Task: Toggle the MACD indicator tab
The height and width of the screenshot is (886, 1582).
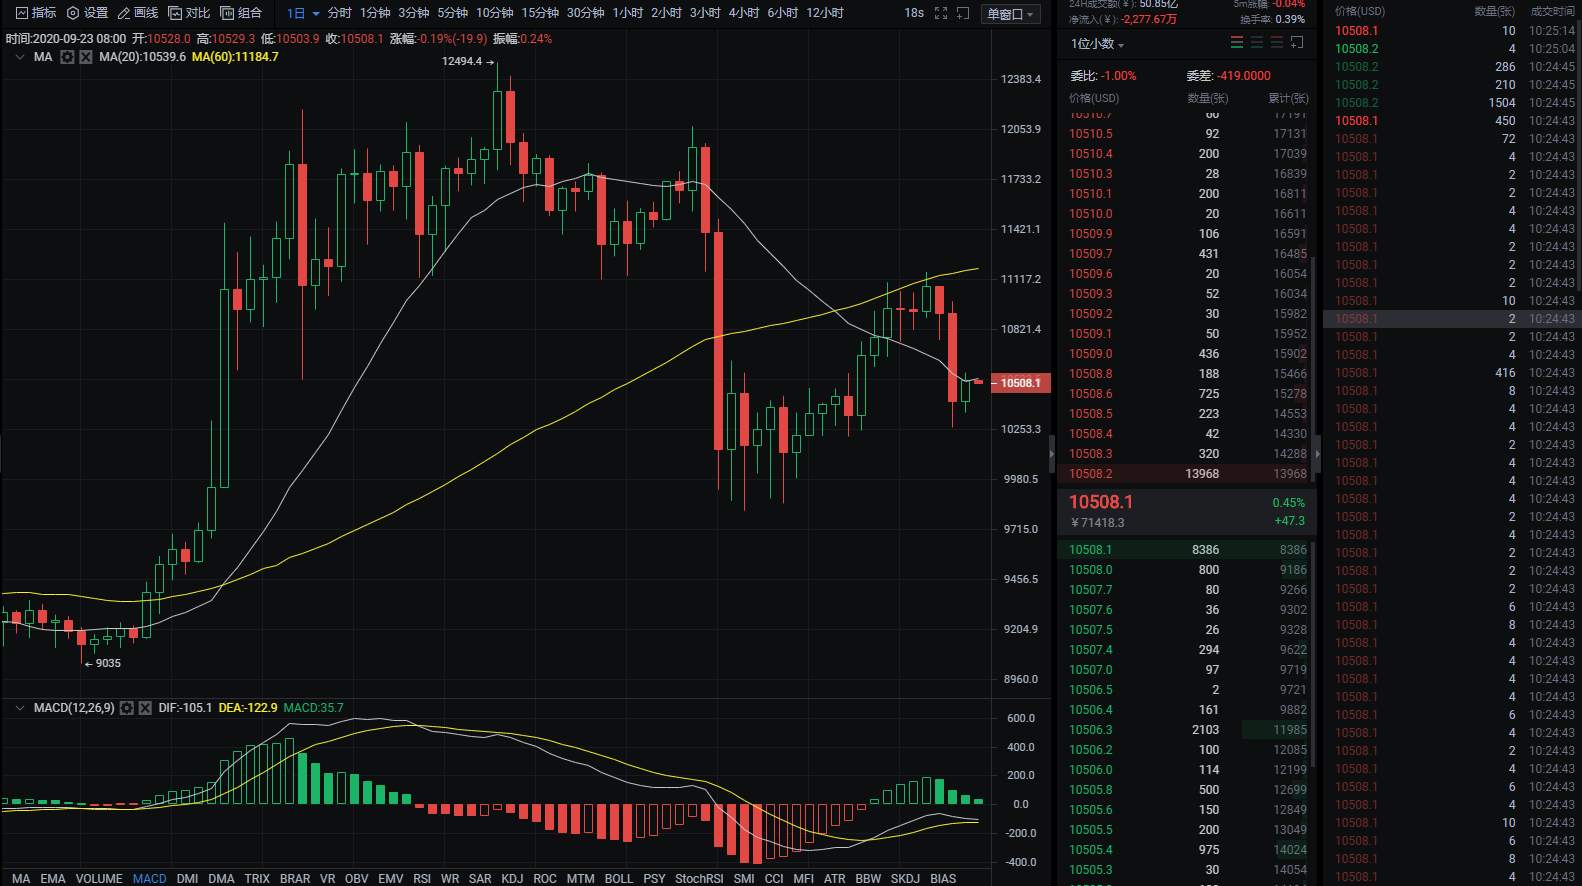Action: (150, 878)
